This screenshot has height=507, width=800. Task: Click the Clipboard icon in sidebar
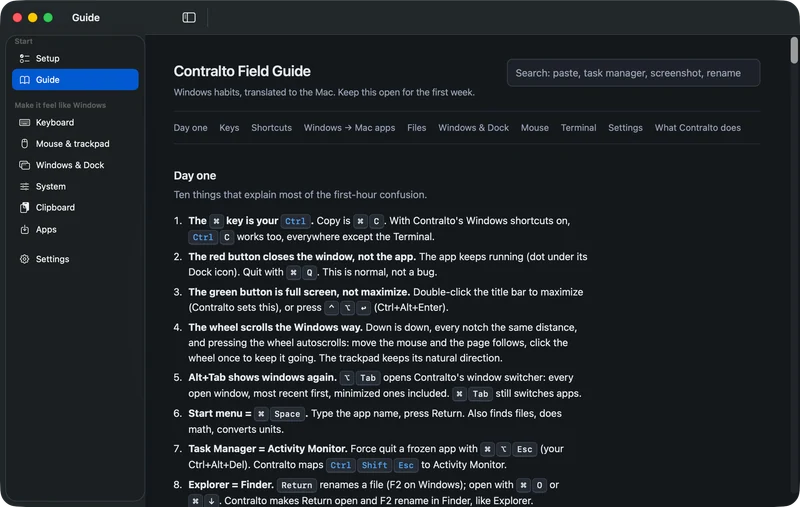point(24,208)
